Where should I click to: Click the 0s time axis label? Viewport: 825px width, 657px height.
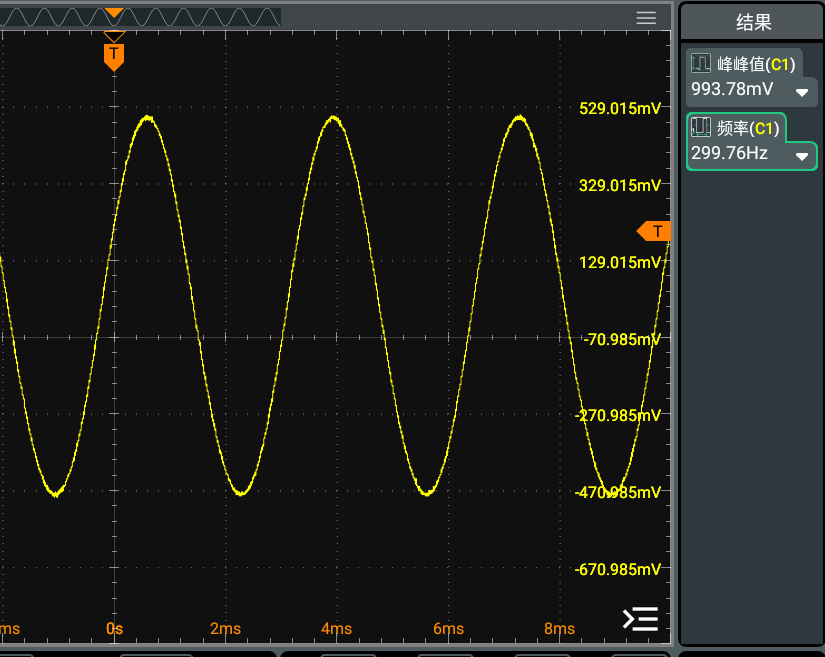click(x=114, y=628)
